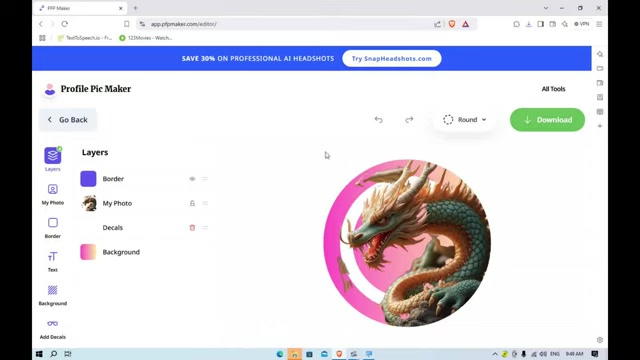Image resolution: width=640 pixels, height=360 pixels.
Task: Open the tab search chevron in title bar
Action: (x=546, y=8)
